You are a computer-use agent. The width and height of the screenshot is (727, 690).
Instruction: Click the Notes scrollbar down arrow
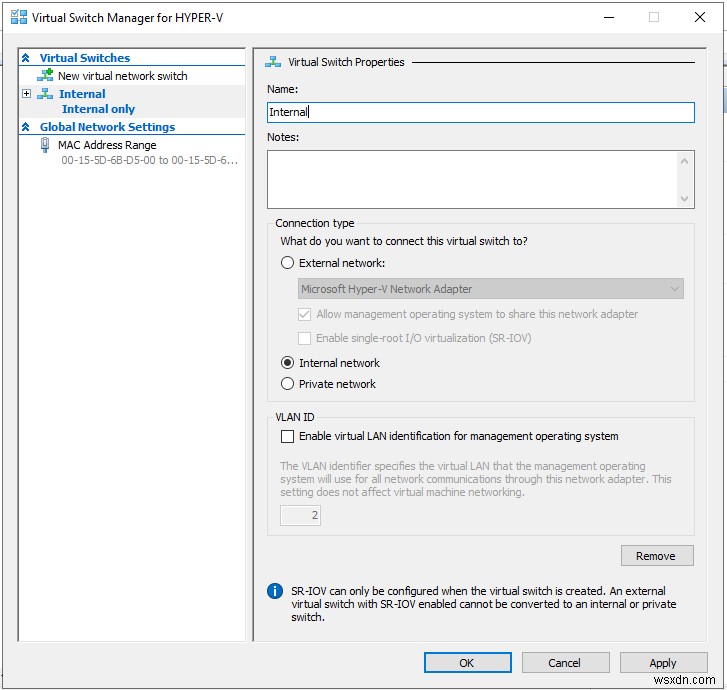pyautogui.click(x=684, y=198)
